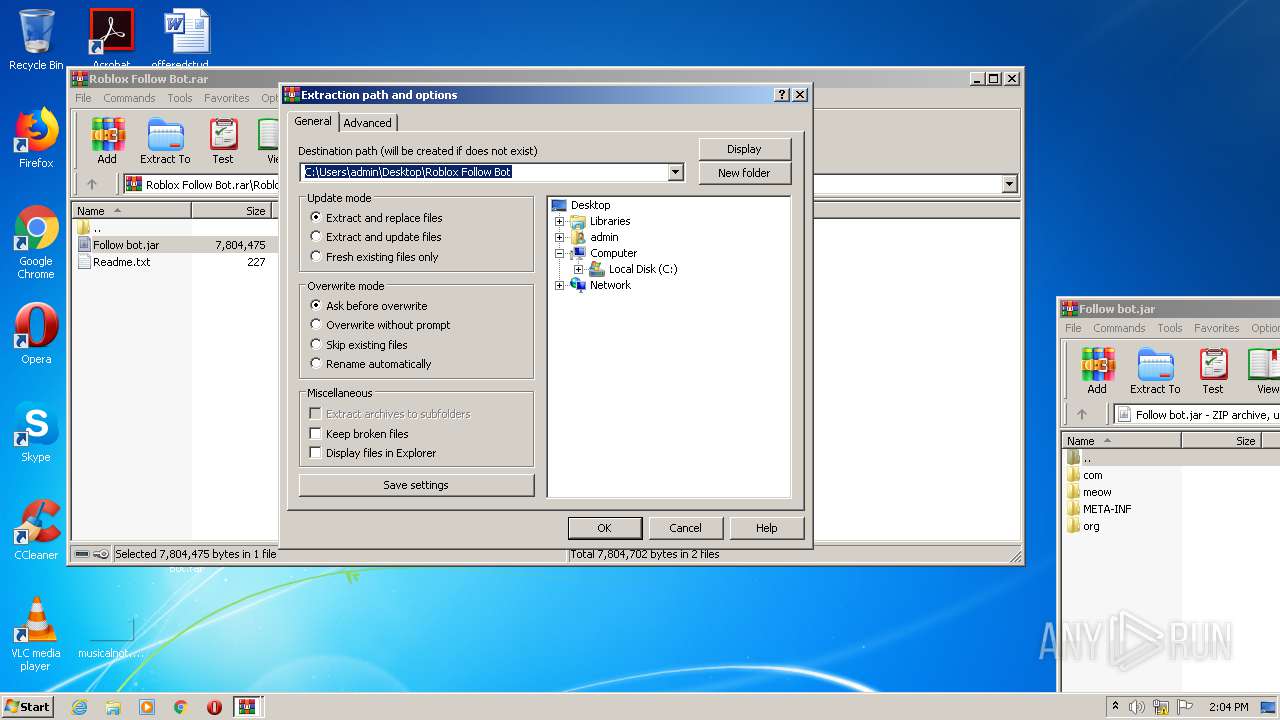The width and height of the screenshot is (1280, 720).
Task: Go up one level in Roblox Follow Bot.rar window
Action: pyautogui.click(x=92, y=184)
